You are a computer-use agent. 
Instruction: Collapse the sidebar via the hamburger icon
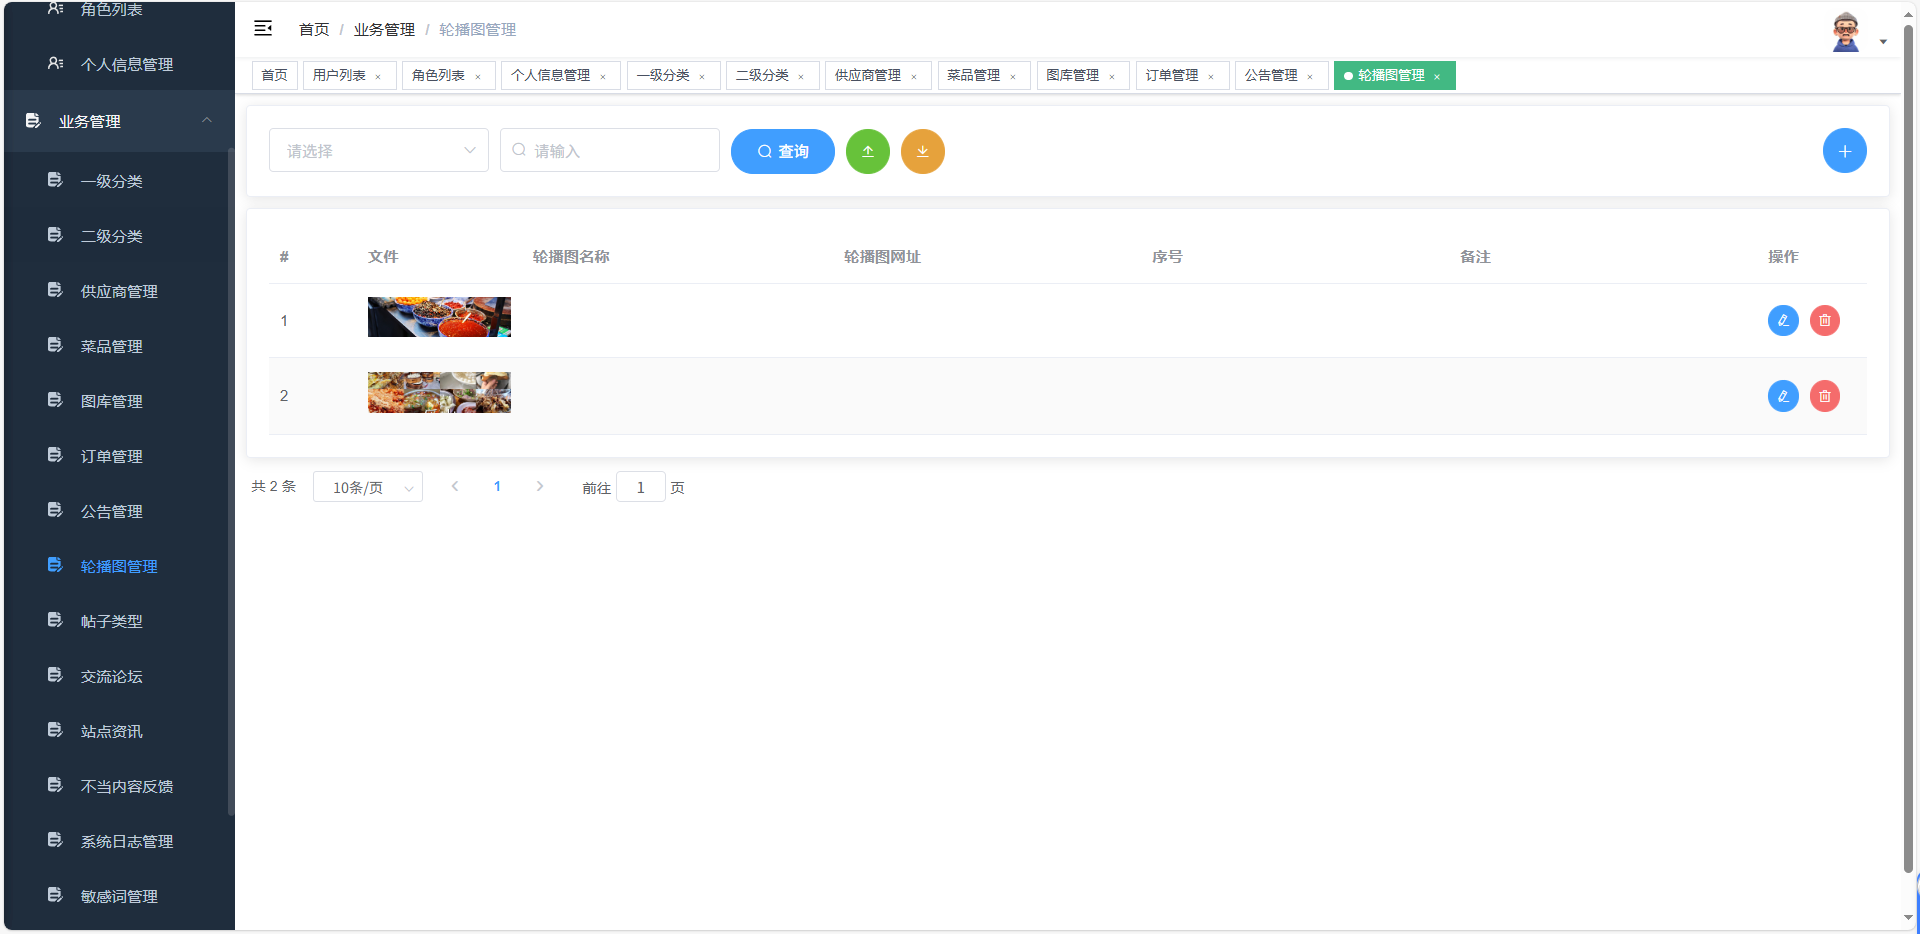coord(263,28)
